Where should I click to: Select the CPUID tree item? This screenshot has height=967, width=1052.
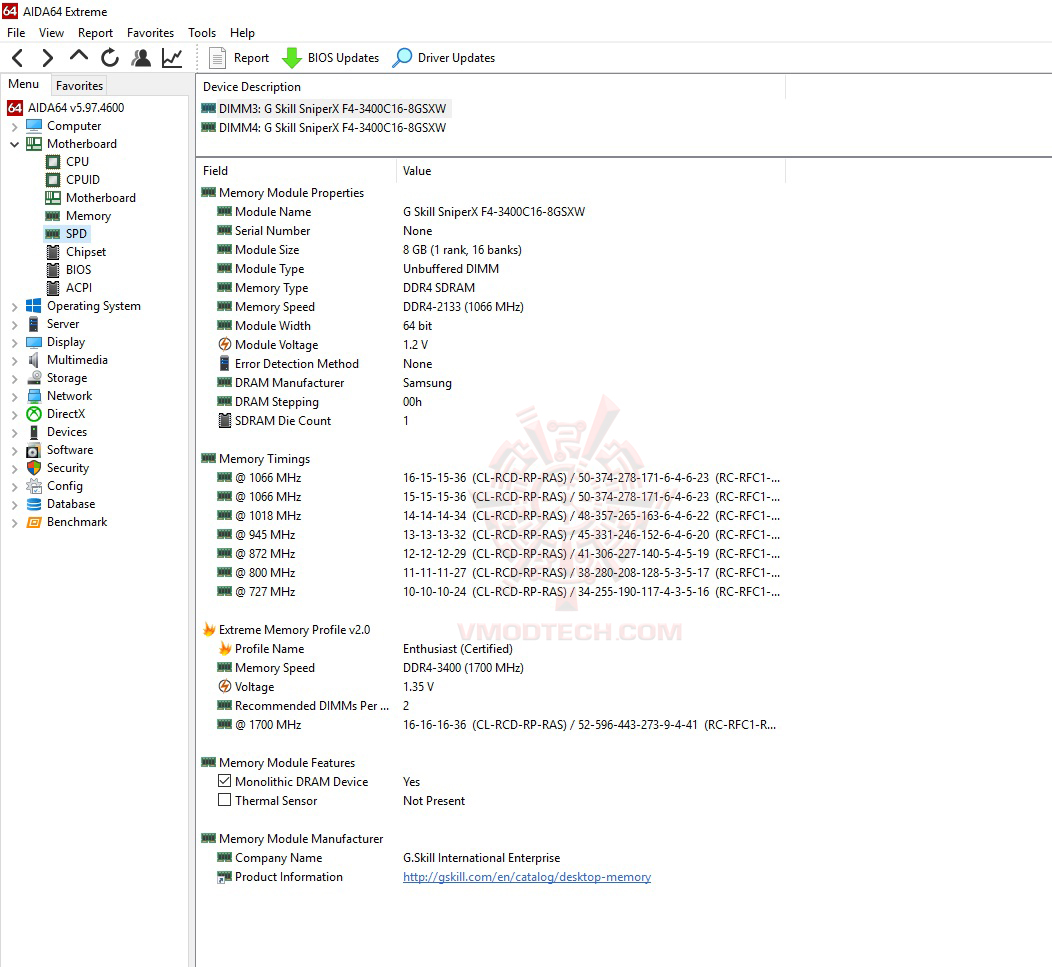pyautogui.click(x=72, y=180)
